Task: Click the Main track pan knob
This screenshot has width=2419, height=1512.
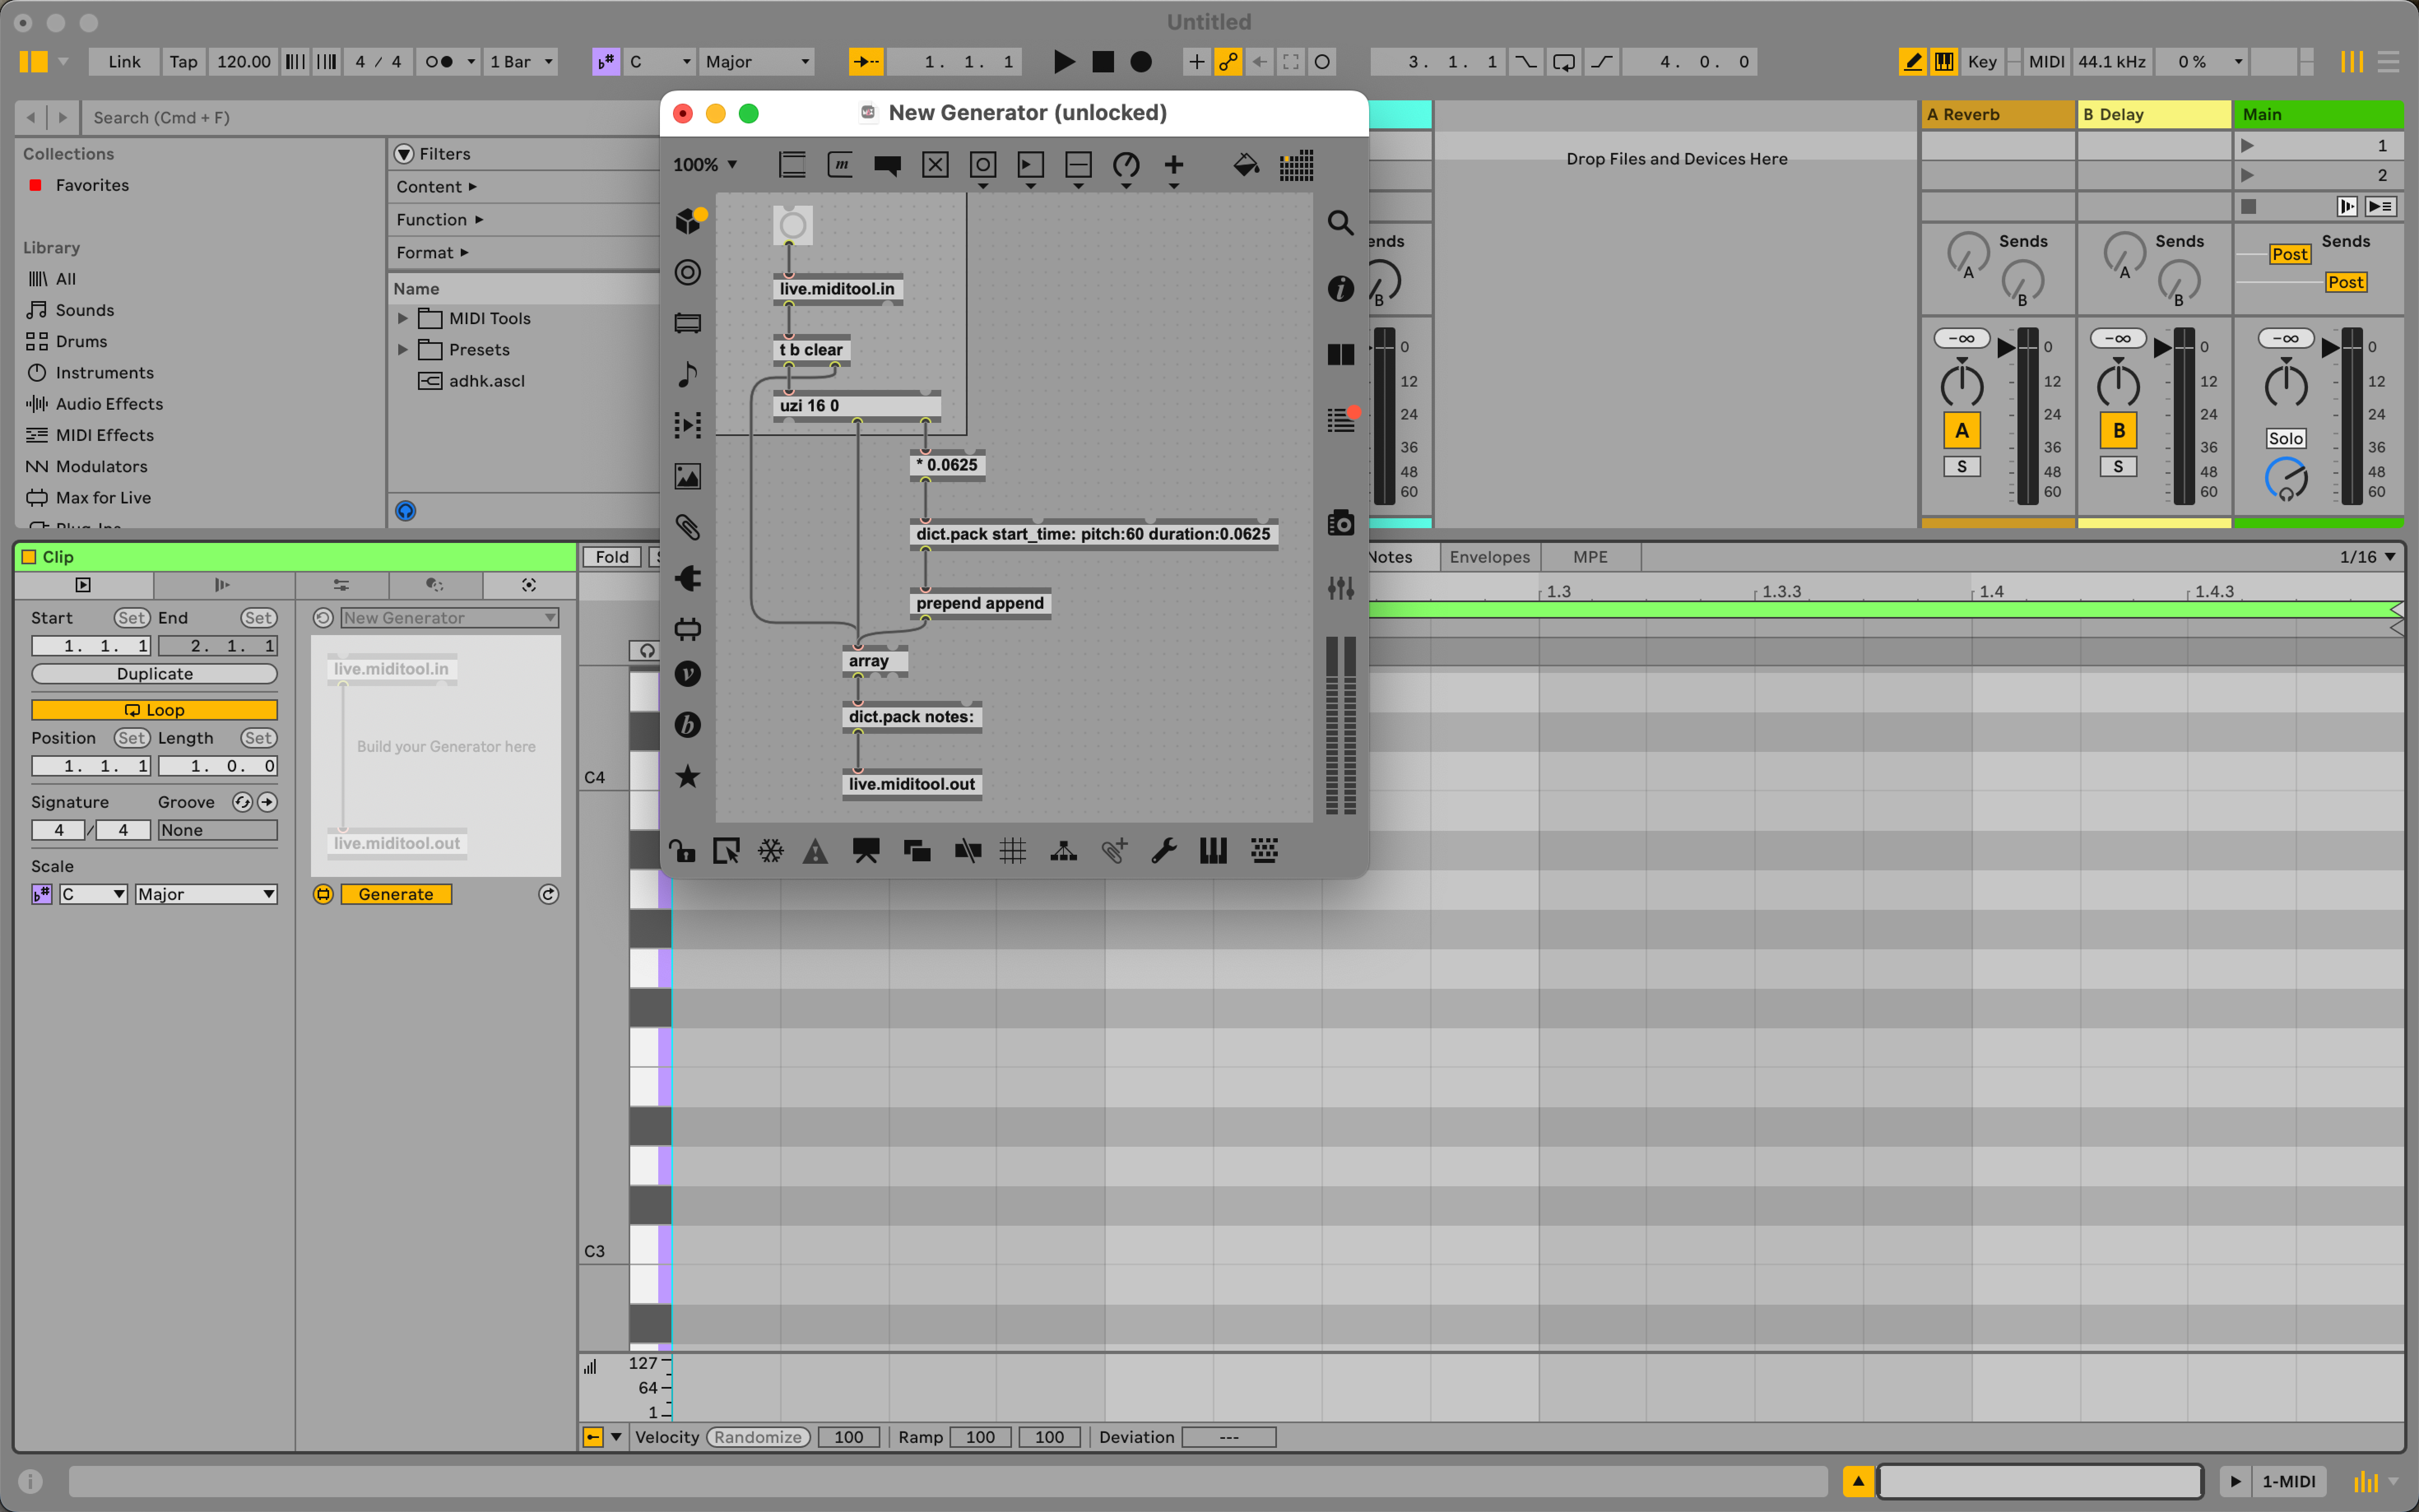Action: tap(2286, 385)
